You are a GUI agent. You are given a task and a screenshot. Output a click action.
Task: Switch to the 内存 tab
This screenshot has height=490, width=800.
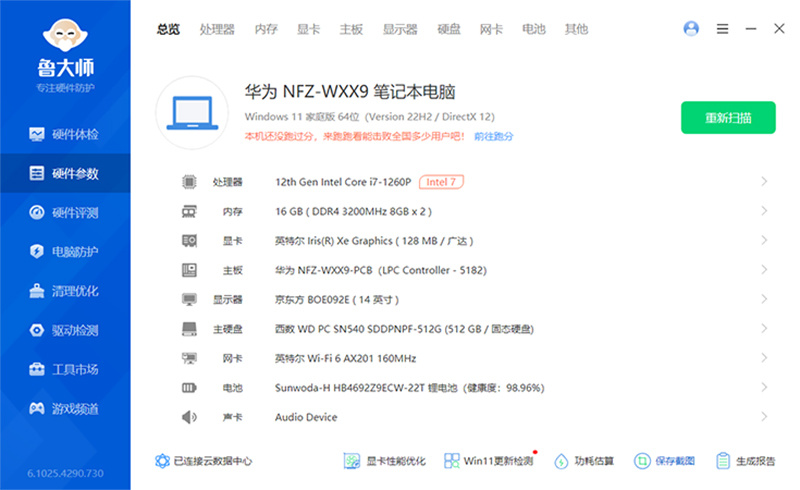(x=266, y=30)
